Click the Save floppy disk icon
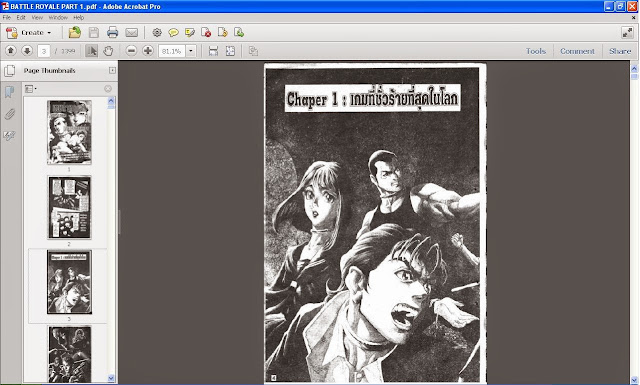 94,32
